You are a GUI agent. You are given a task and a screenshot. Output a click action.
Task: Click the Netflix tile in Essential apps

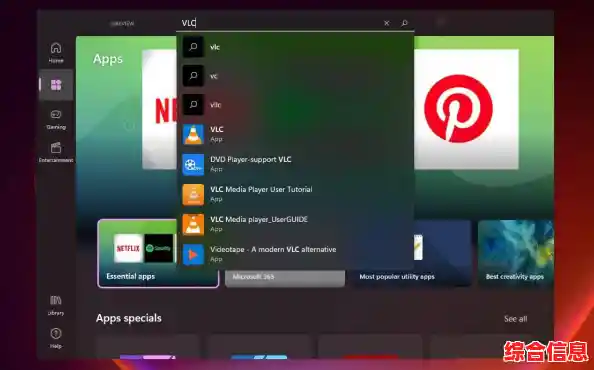click(128, 248)
